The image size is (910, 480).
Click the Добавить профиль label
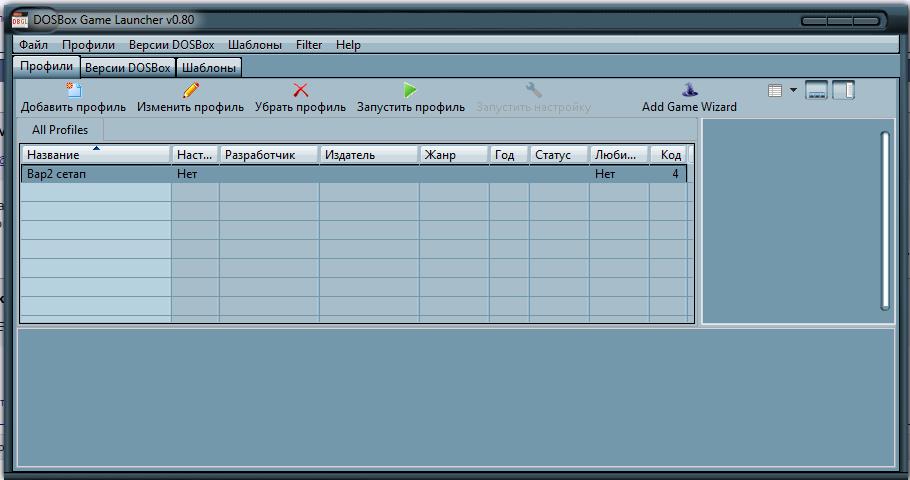point(73,107)
